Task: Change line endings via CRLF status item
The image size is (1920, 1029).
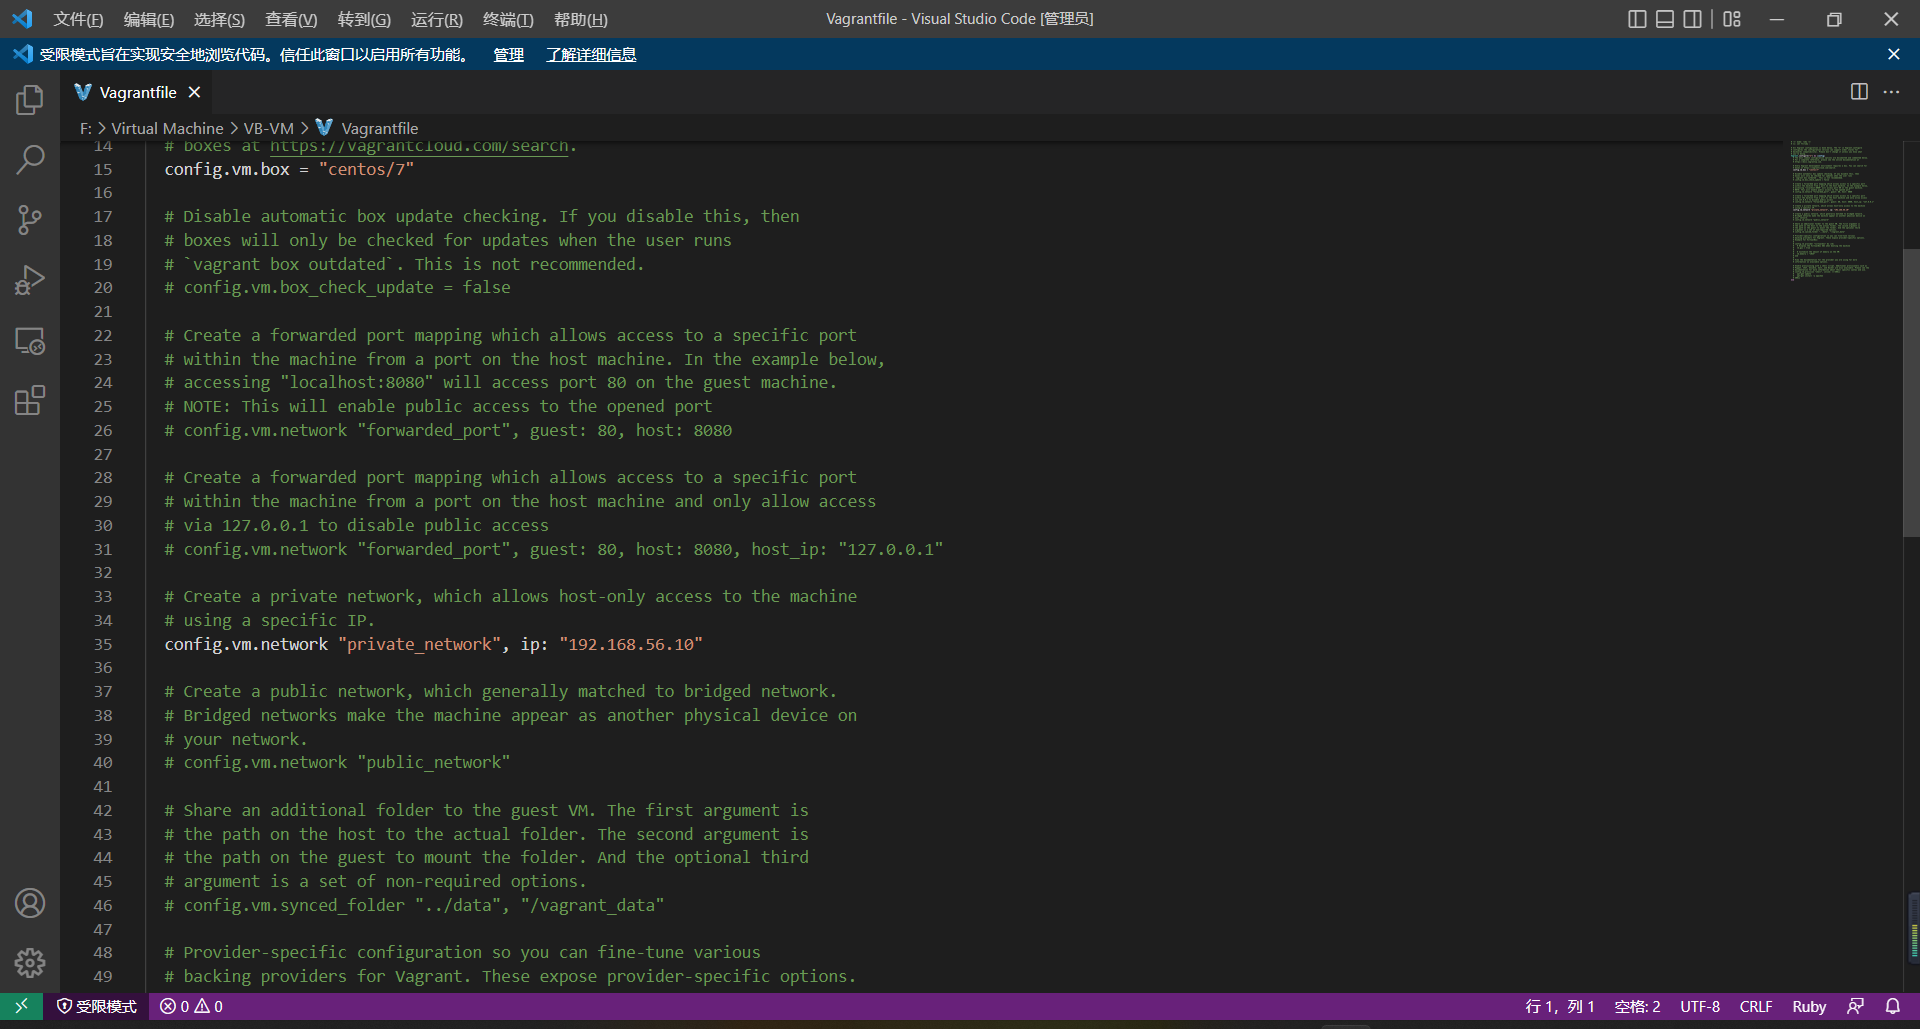Action: pyautogui.click(x=1756, y=1006)
